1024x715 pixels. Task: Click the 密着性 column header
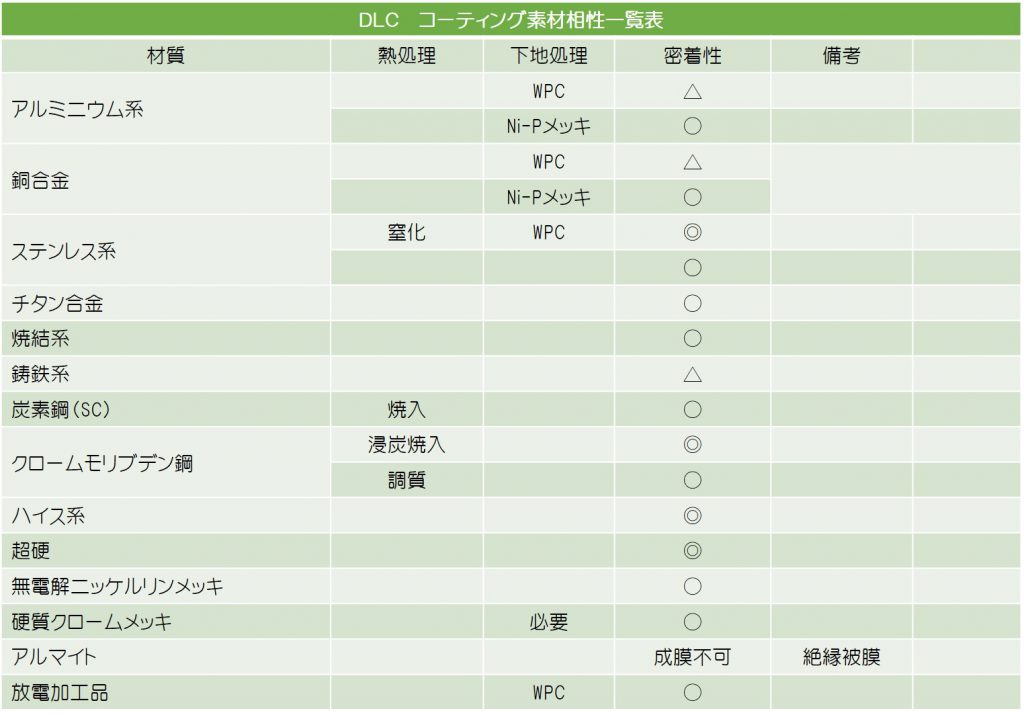click(692, 56)
